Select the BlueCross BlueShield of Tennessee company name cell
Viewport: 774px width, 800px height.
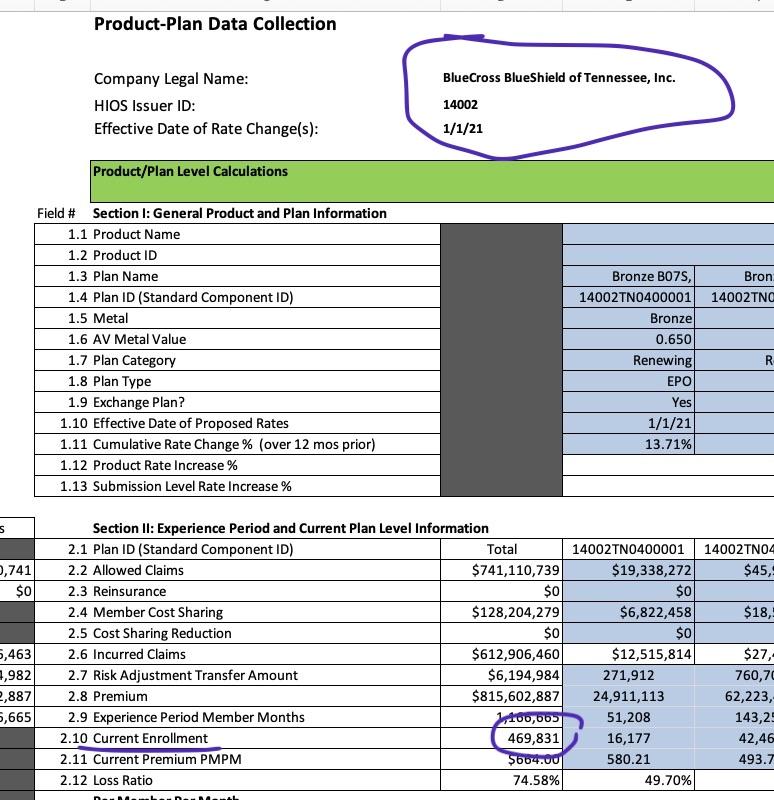click(x=559, y=78)
